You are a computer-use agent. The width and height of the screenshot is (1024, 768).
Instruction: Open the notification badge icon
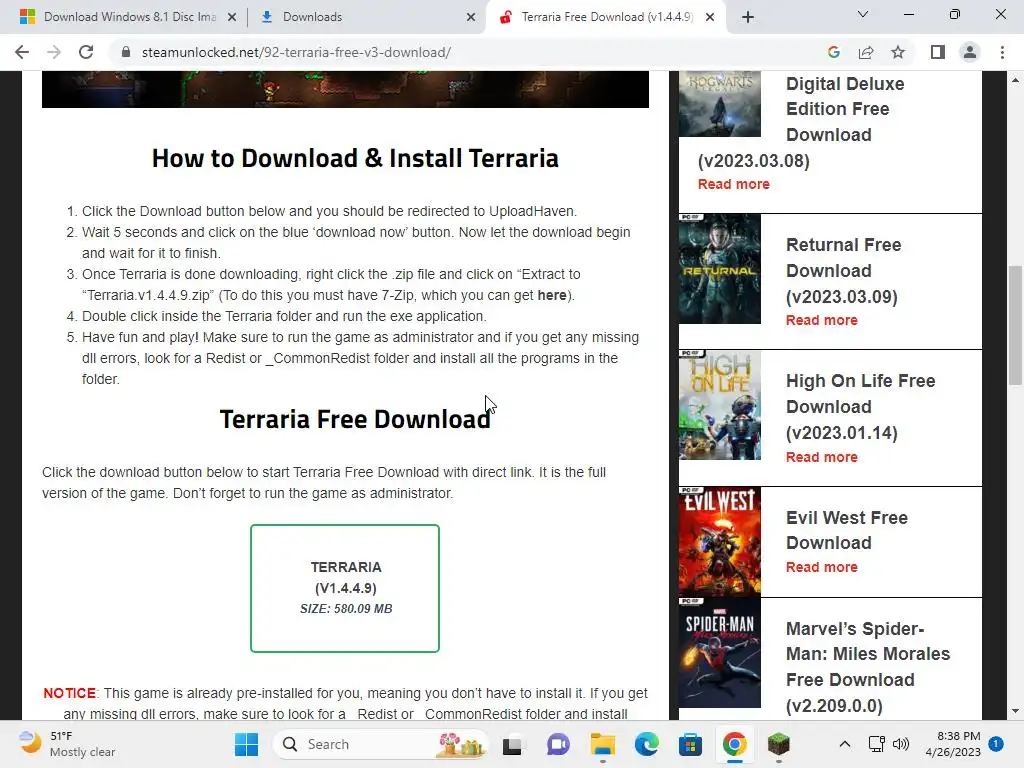point(996,744)
